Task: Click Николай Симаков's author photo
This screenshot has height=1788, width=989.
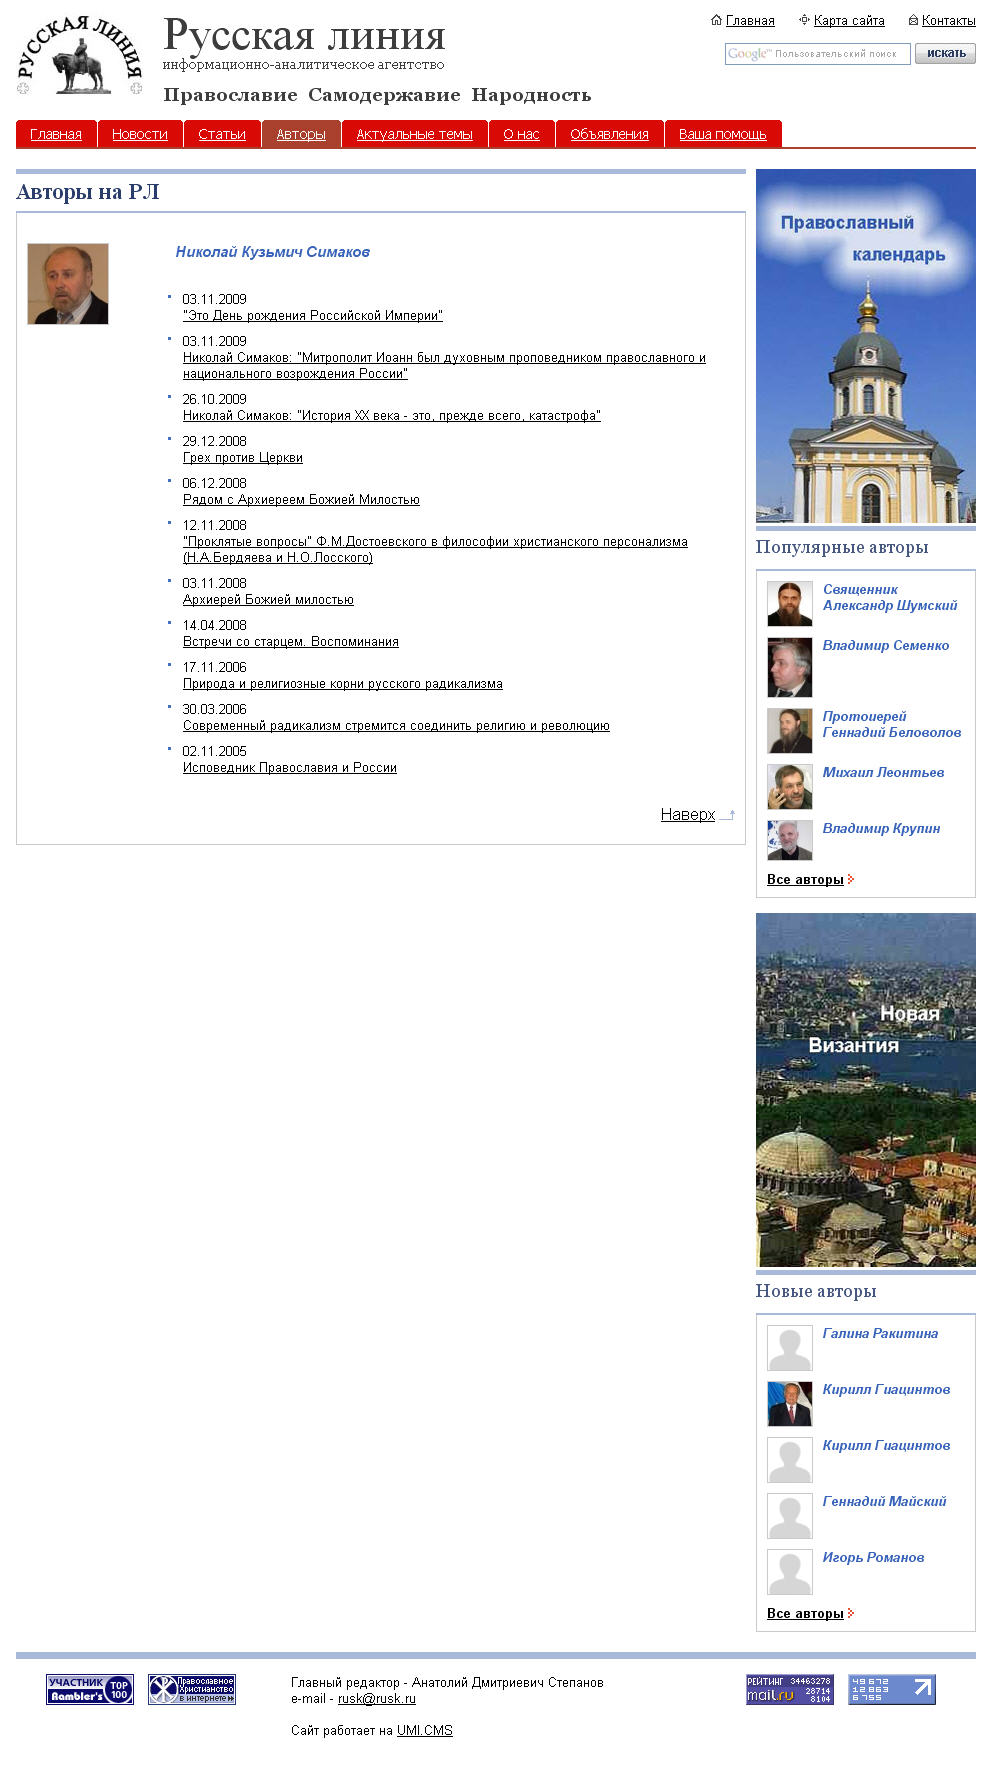Action: (x=68, y=284)
